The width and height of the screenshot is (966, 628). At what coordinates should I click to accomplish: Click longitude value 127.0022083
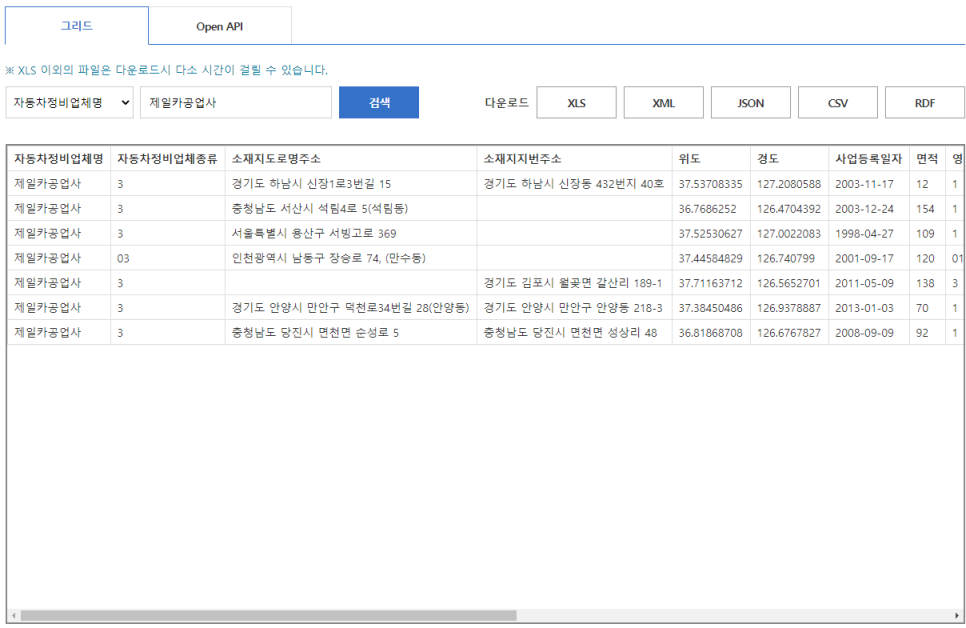tap(789, 234)
